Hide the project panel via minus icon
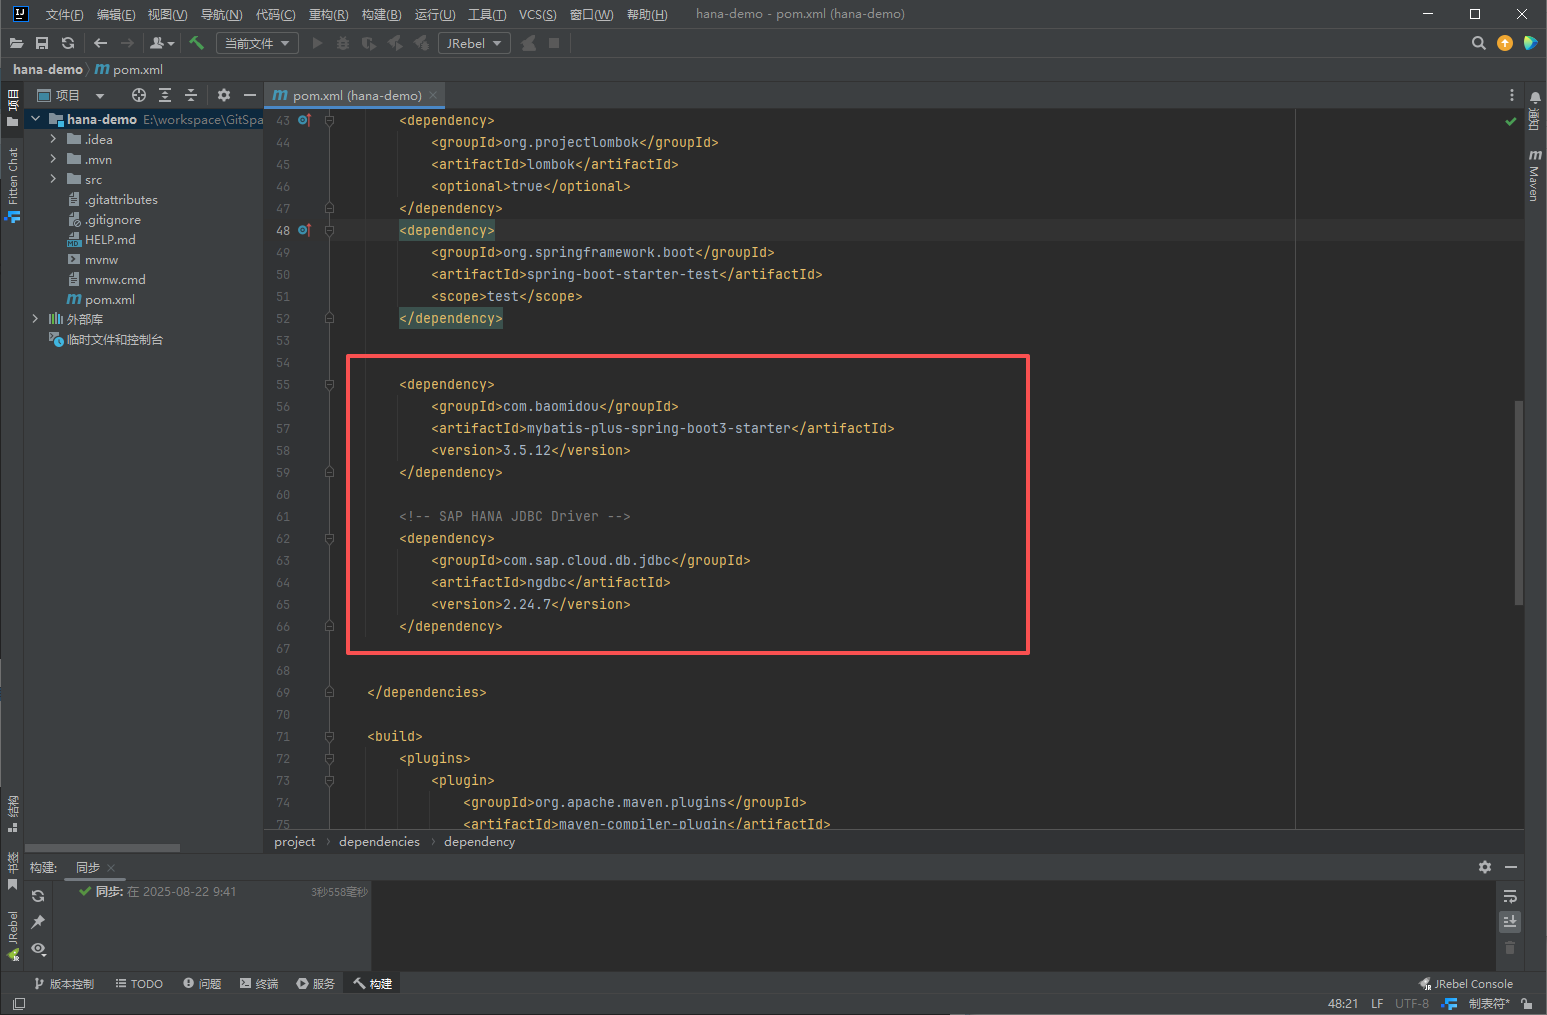 250,95
